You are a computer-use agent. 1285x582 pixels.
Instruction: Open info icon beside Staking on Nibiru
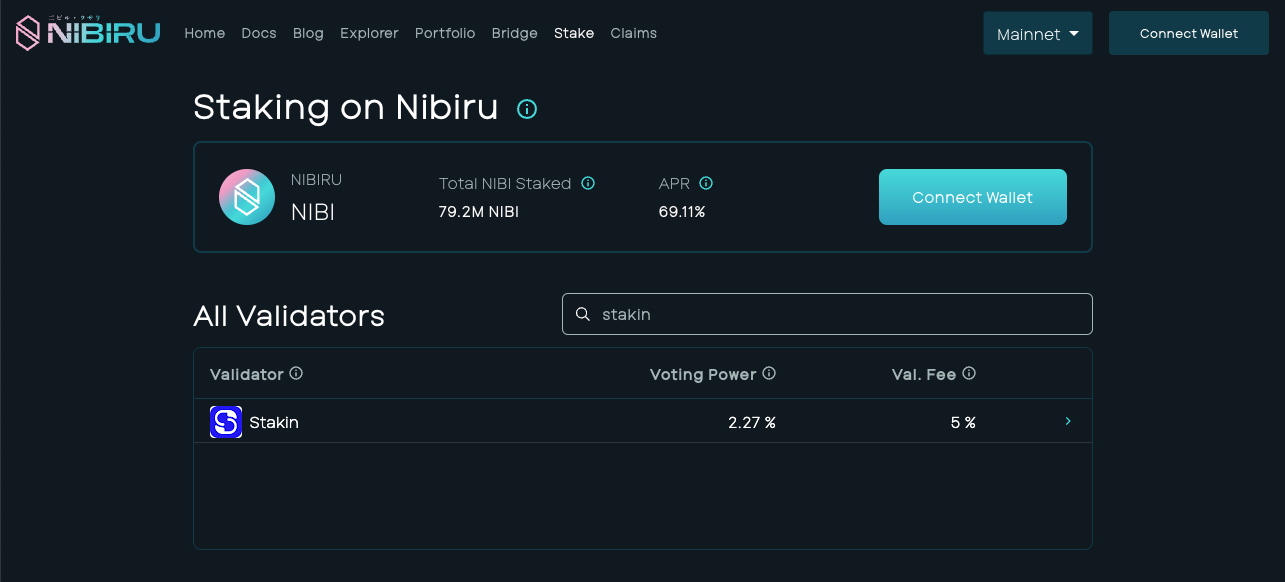click(x=527, y=109)
